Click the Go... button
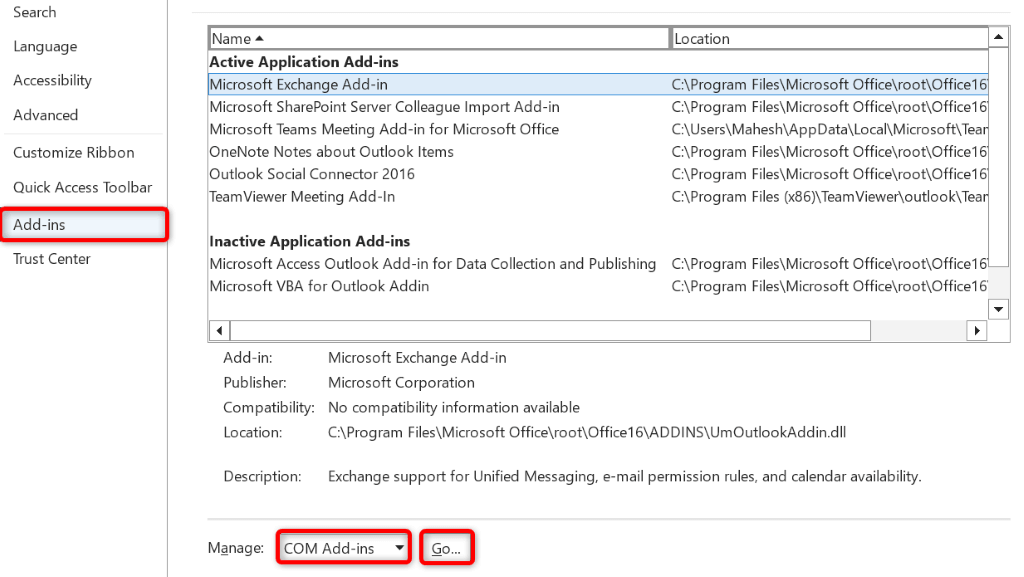This screenshot has width=1024, height=577. (x=446, y=548)
